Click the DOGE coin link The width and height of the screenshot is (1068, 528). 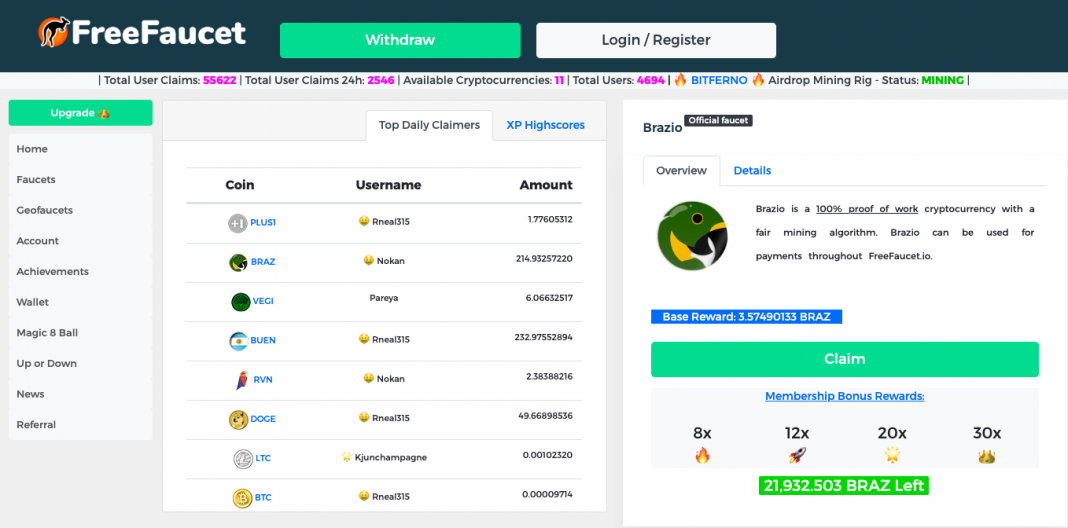(x=263, y=418)
